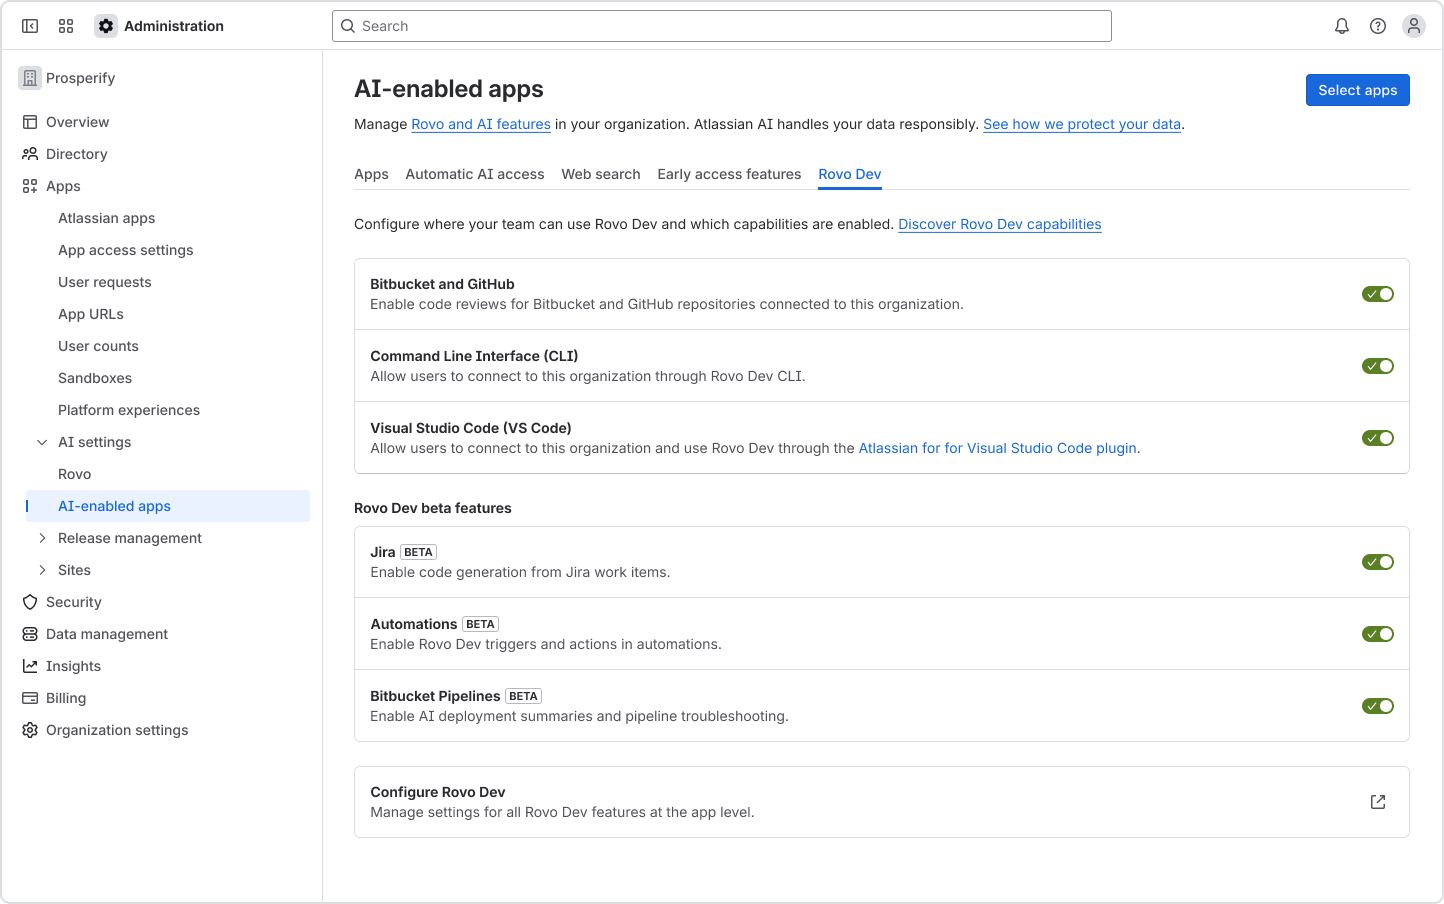The height and width of the screenshot is (904, 1444).
Task: Turn off Command Line Interface access
Action: point(1378,365)
